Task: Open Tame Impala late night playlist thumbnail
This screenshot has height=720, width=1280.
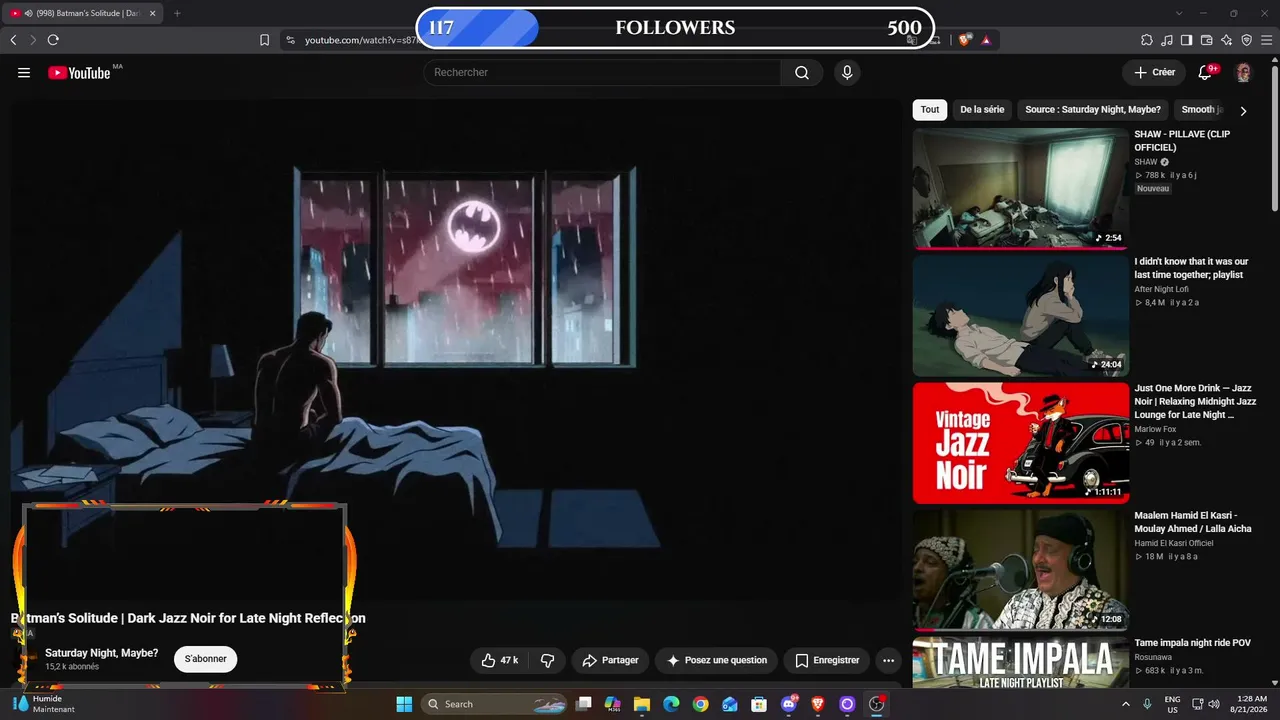Action: click(x=1020, y=663)
